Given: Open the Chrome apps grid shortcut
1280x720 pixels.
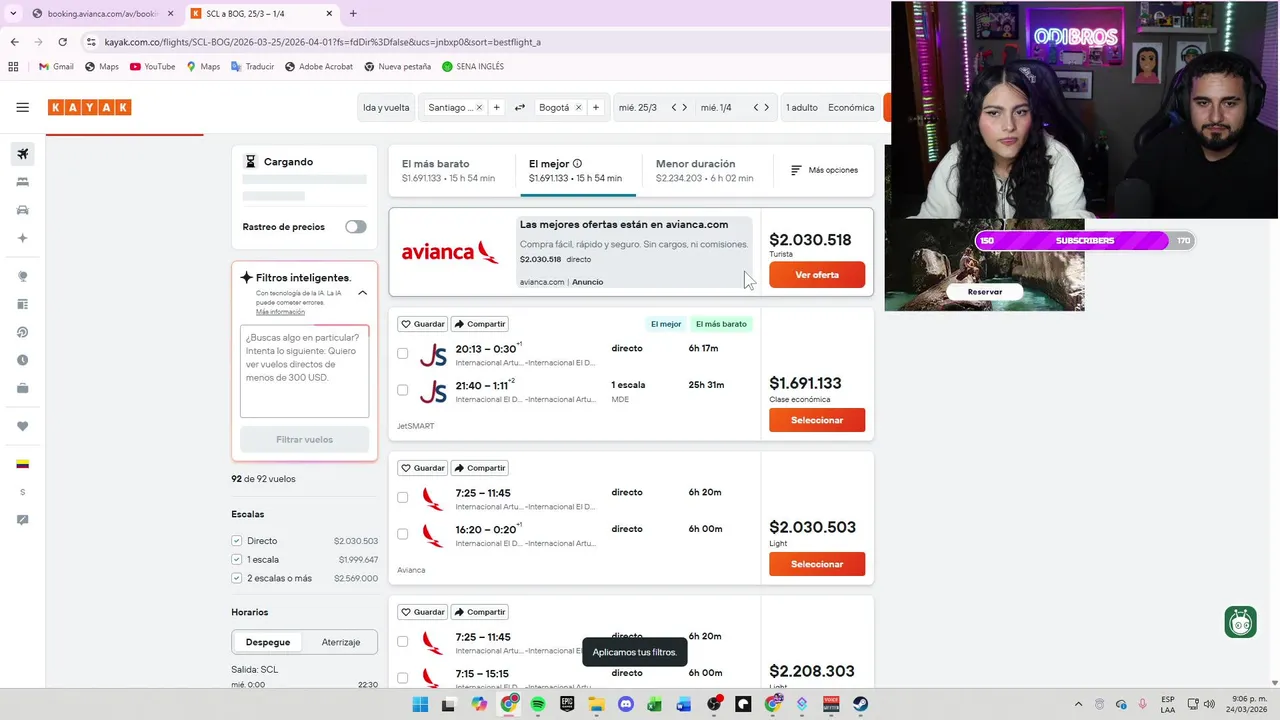Looking at the screenshot, I should click(x=13, y=66).
